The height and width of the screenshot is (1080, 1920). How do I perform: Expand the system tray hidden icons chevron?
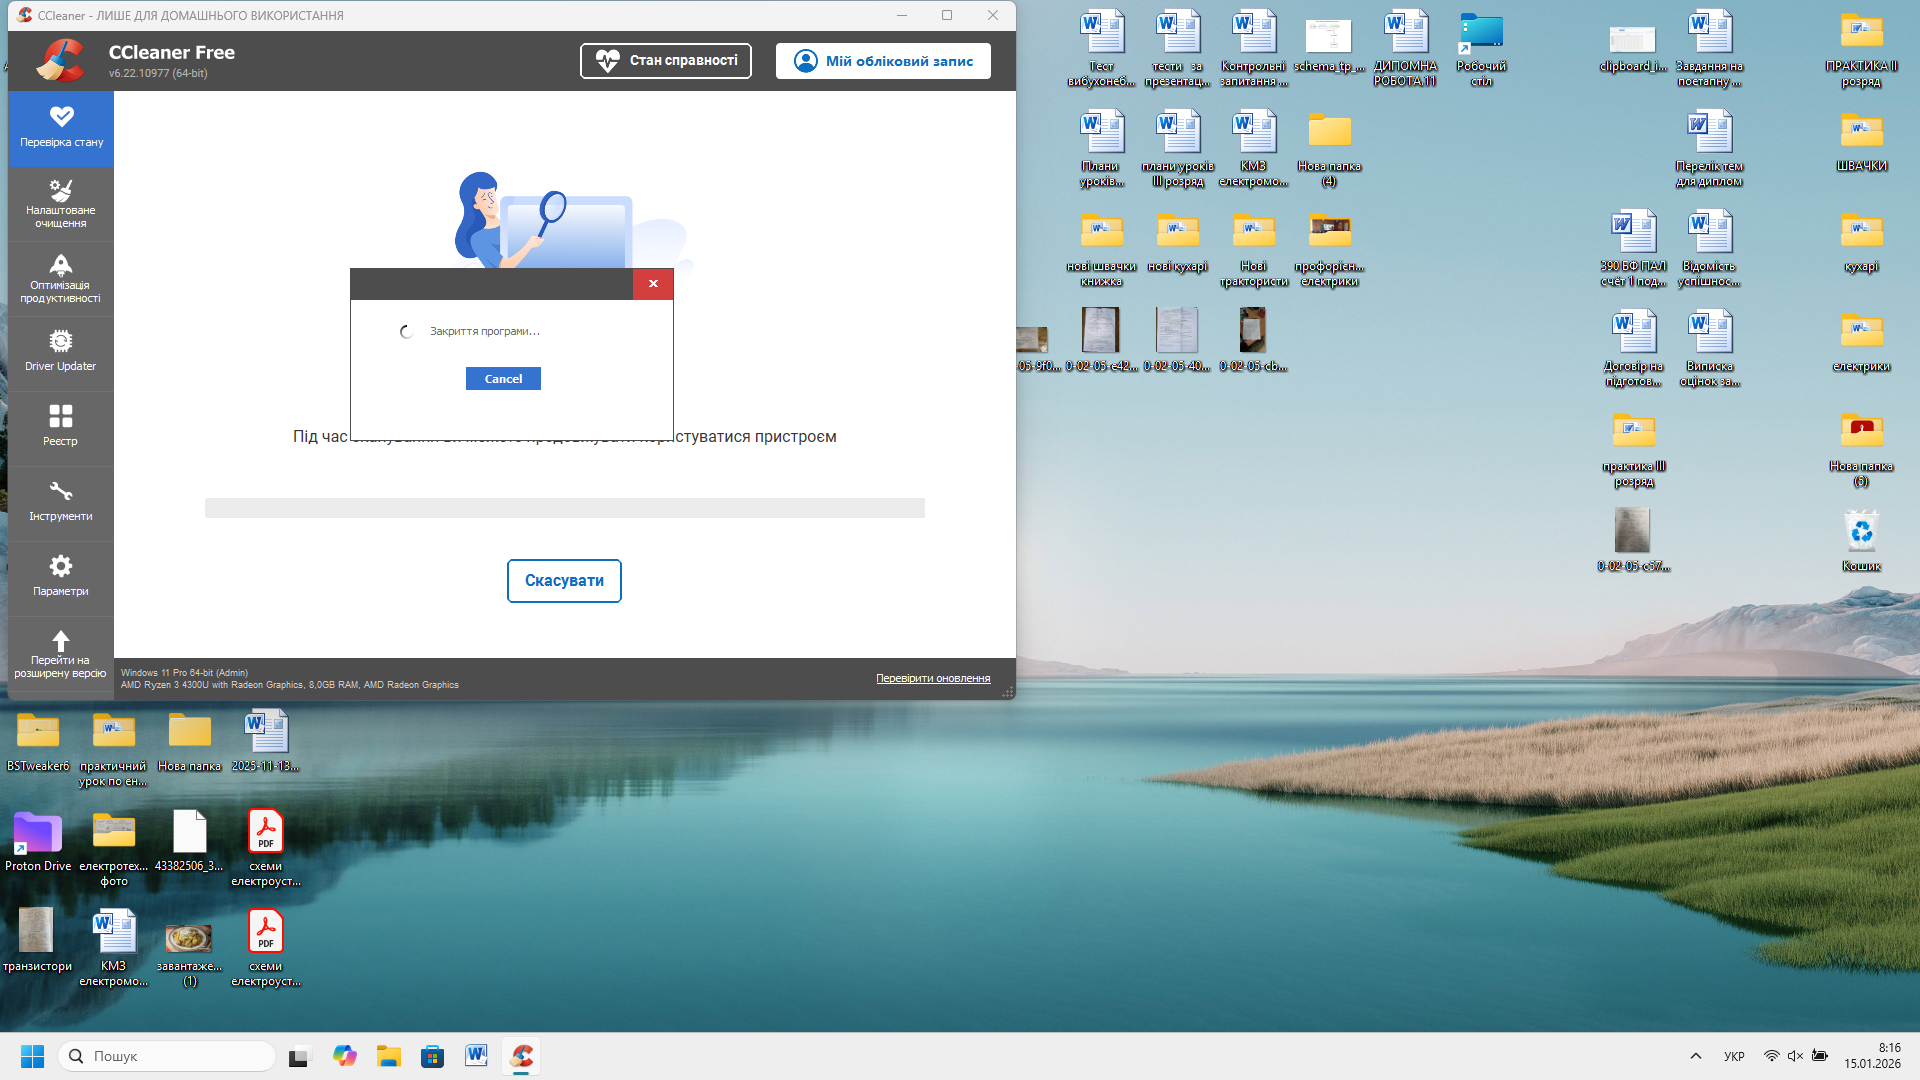coord(1696,1056)
